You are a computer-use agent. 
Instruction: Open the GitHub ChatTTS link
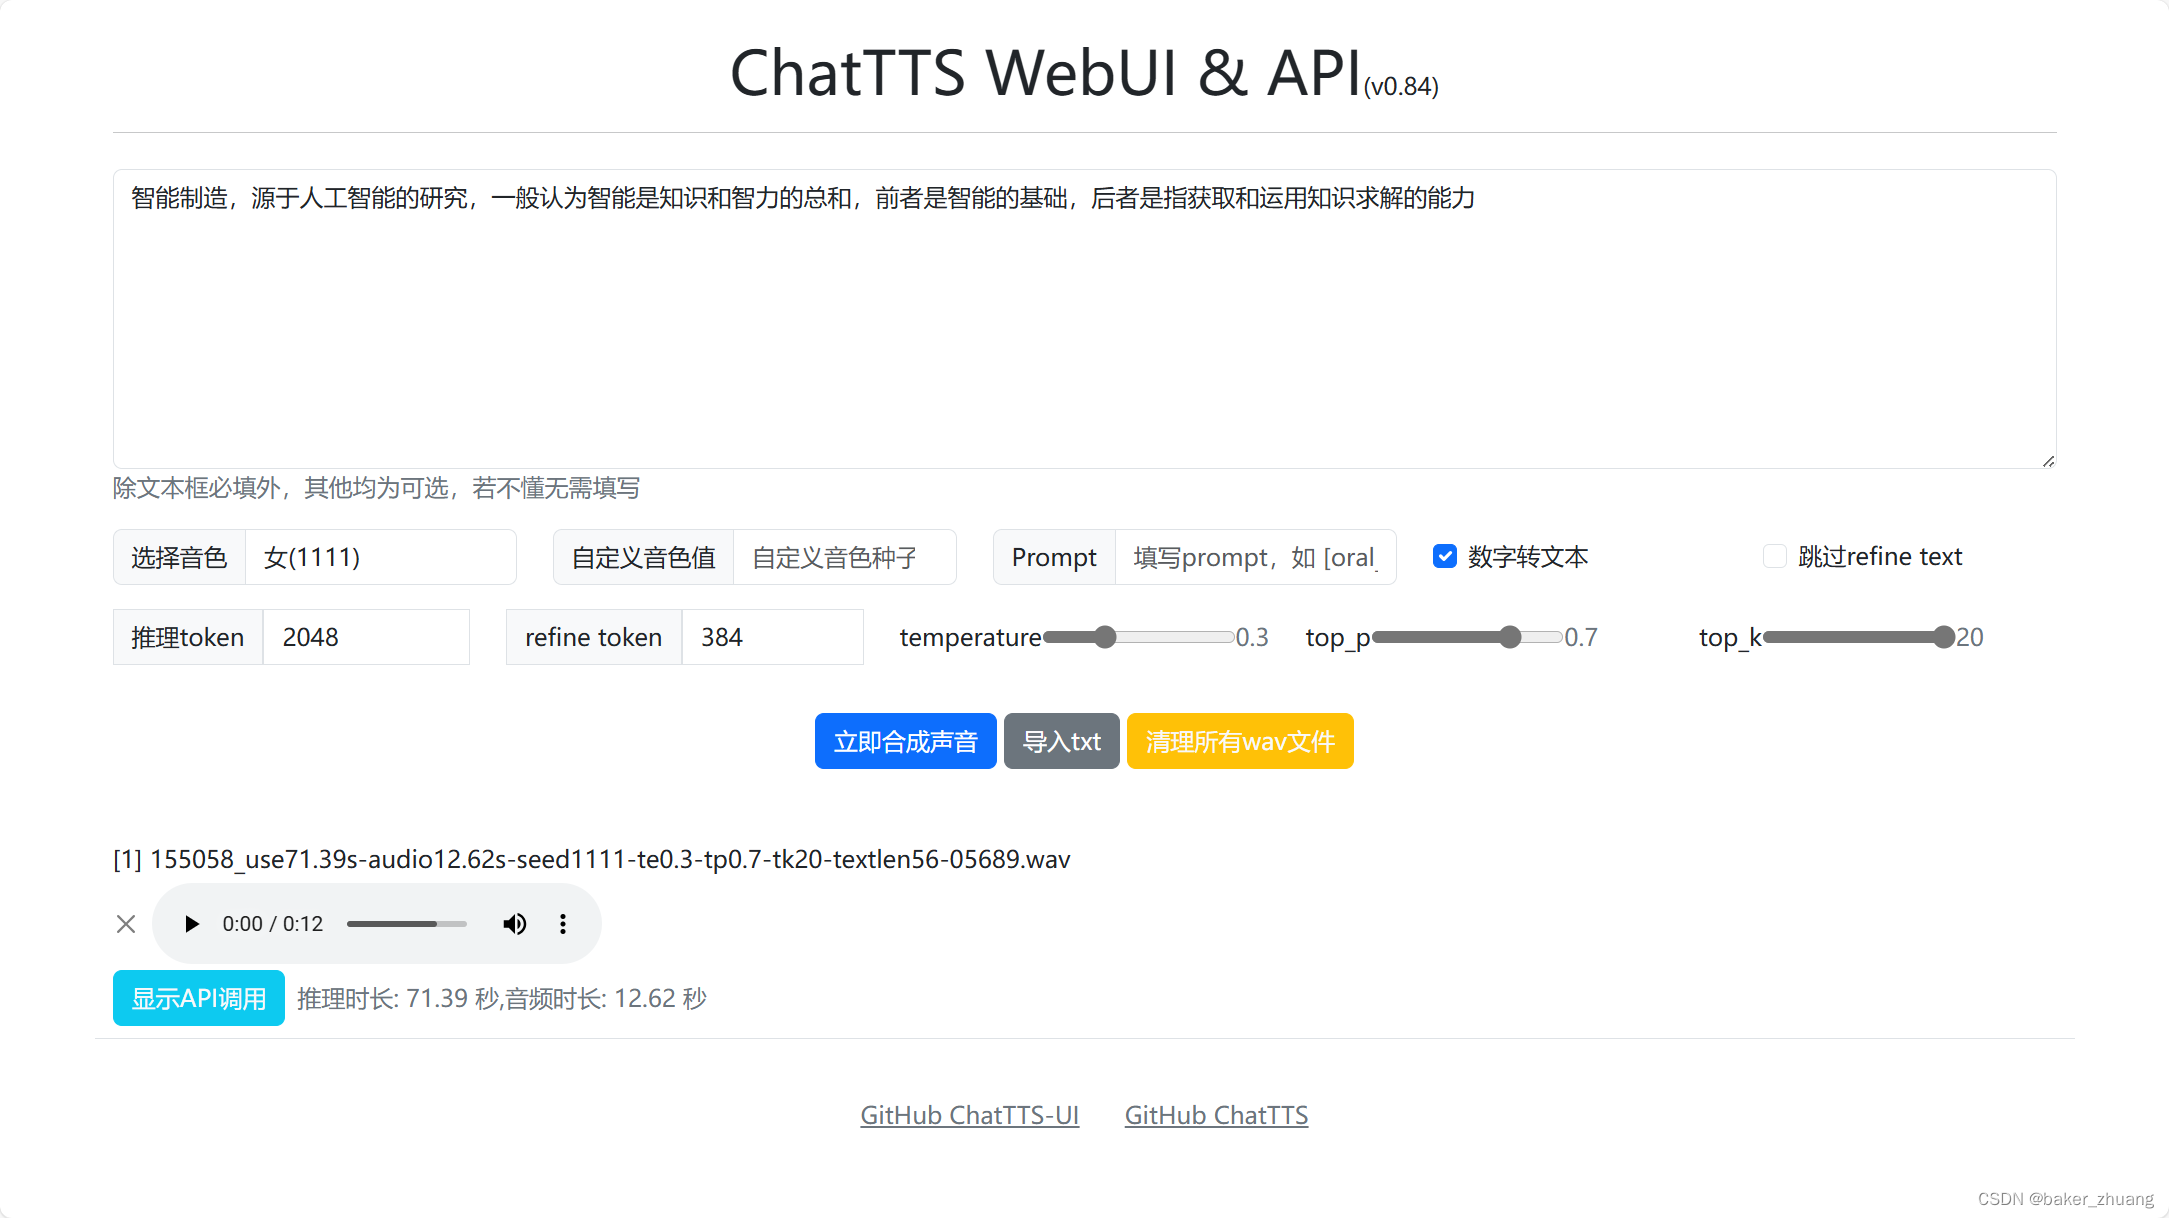pos(1216,1114)
